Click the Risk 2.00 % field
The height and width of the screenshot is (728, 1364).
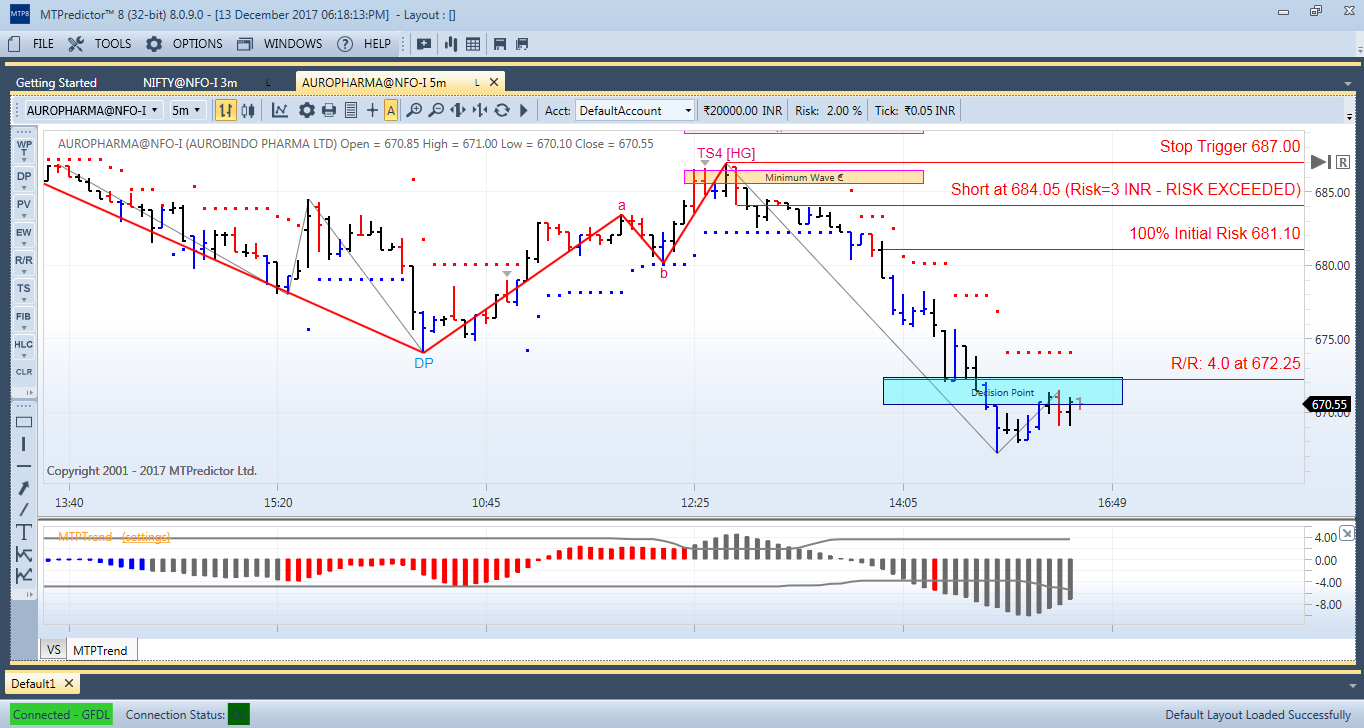coord(828,111)
